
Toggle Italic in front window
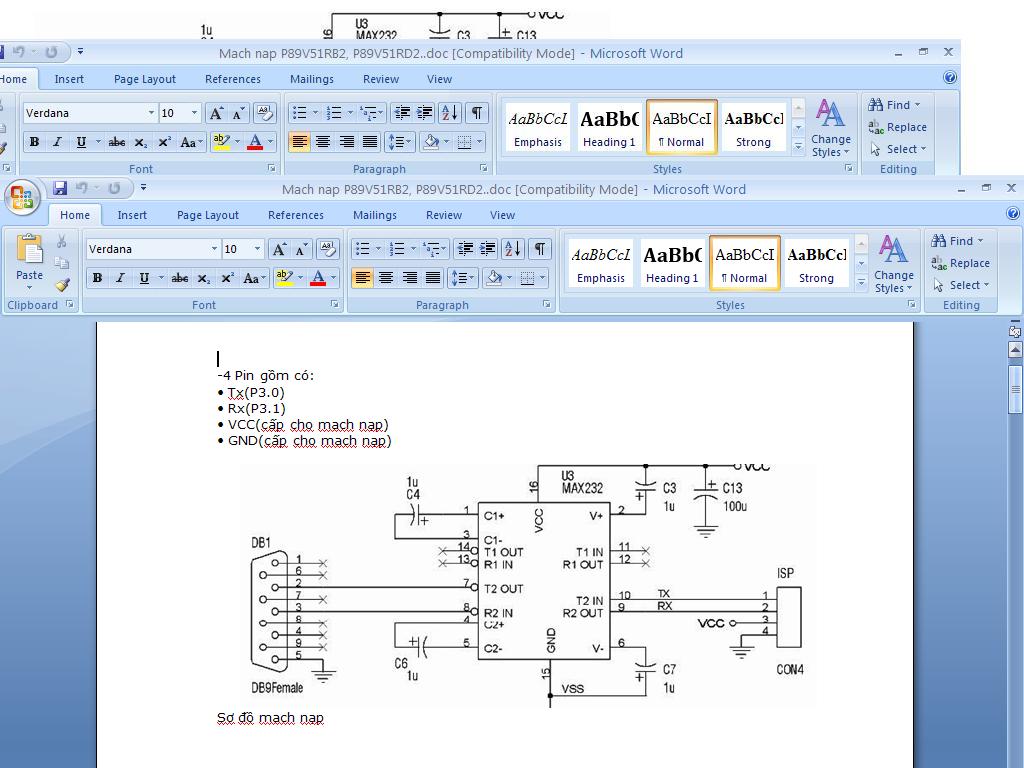click(x=120, y=278)
